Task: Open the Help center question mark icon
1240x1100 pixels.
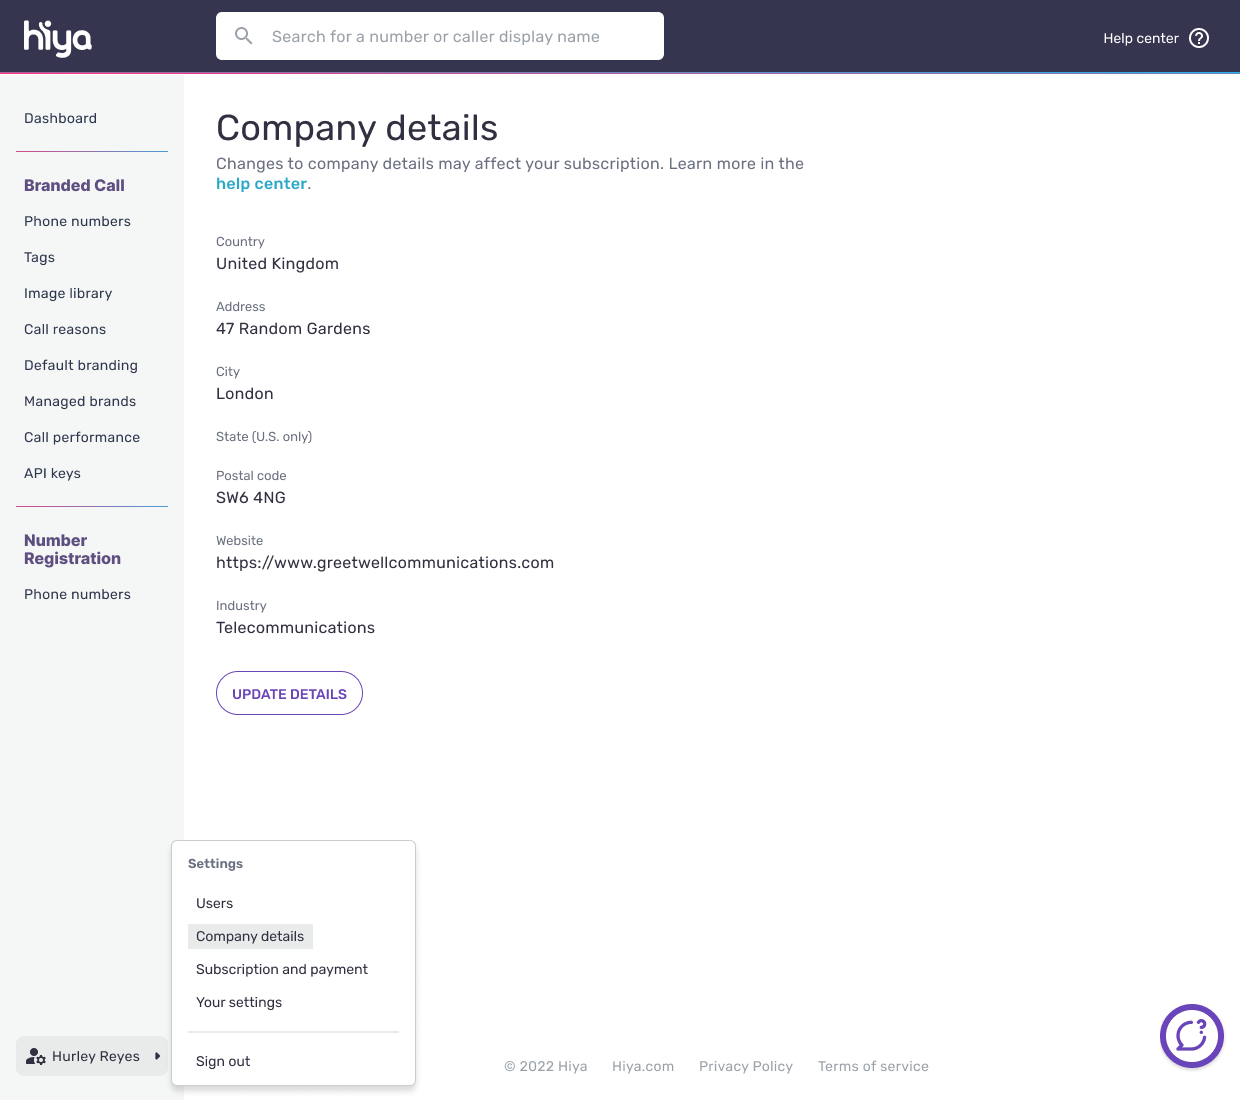Action: [1198, 37]
